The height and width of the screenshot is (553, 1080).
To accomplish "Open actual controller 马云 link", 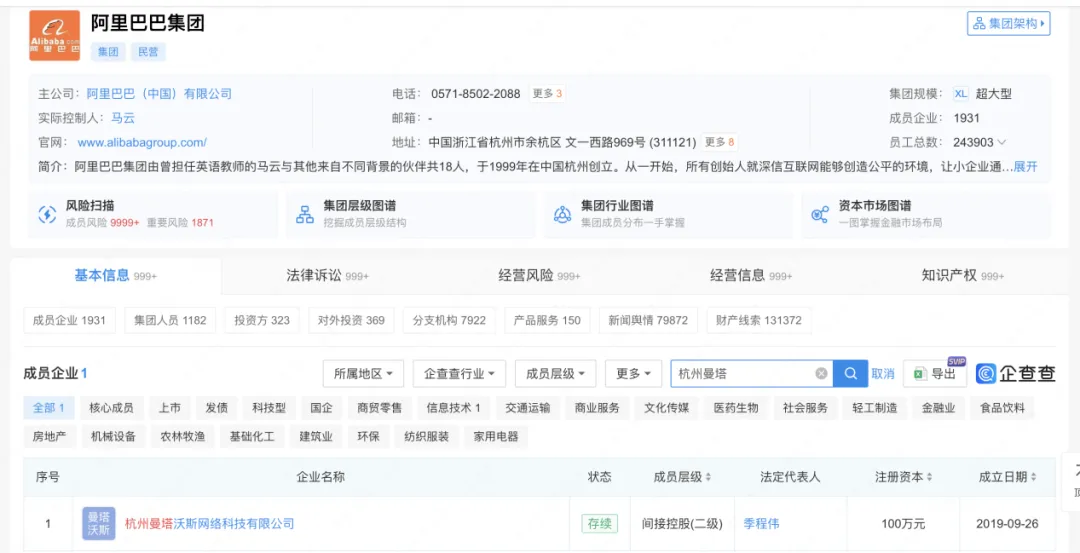I will (x=123, y=118).
